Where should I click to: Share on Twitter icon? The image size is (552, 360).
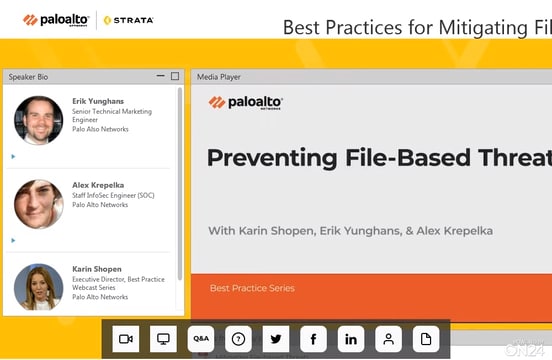tap(276, 339)
